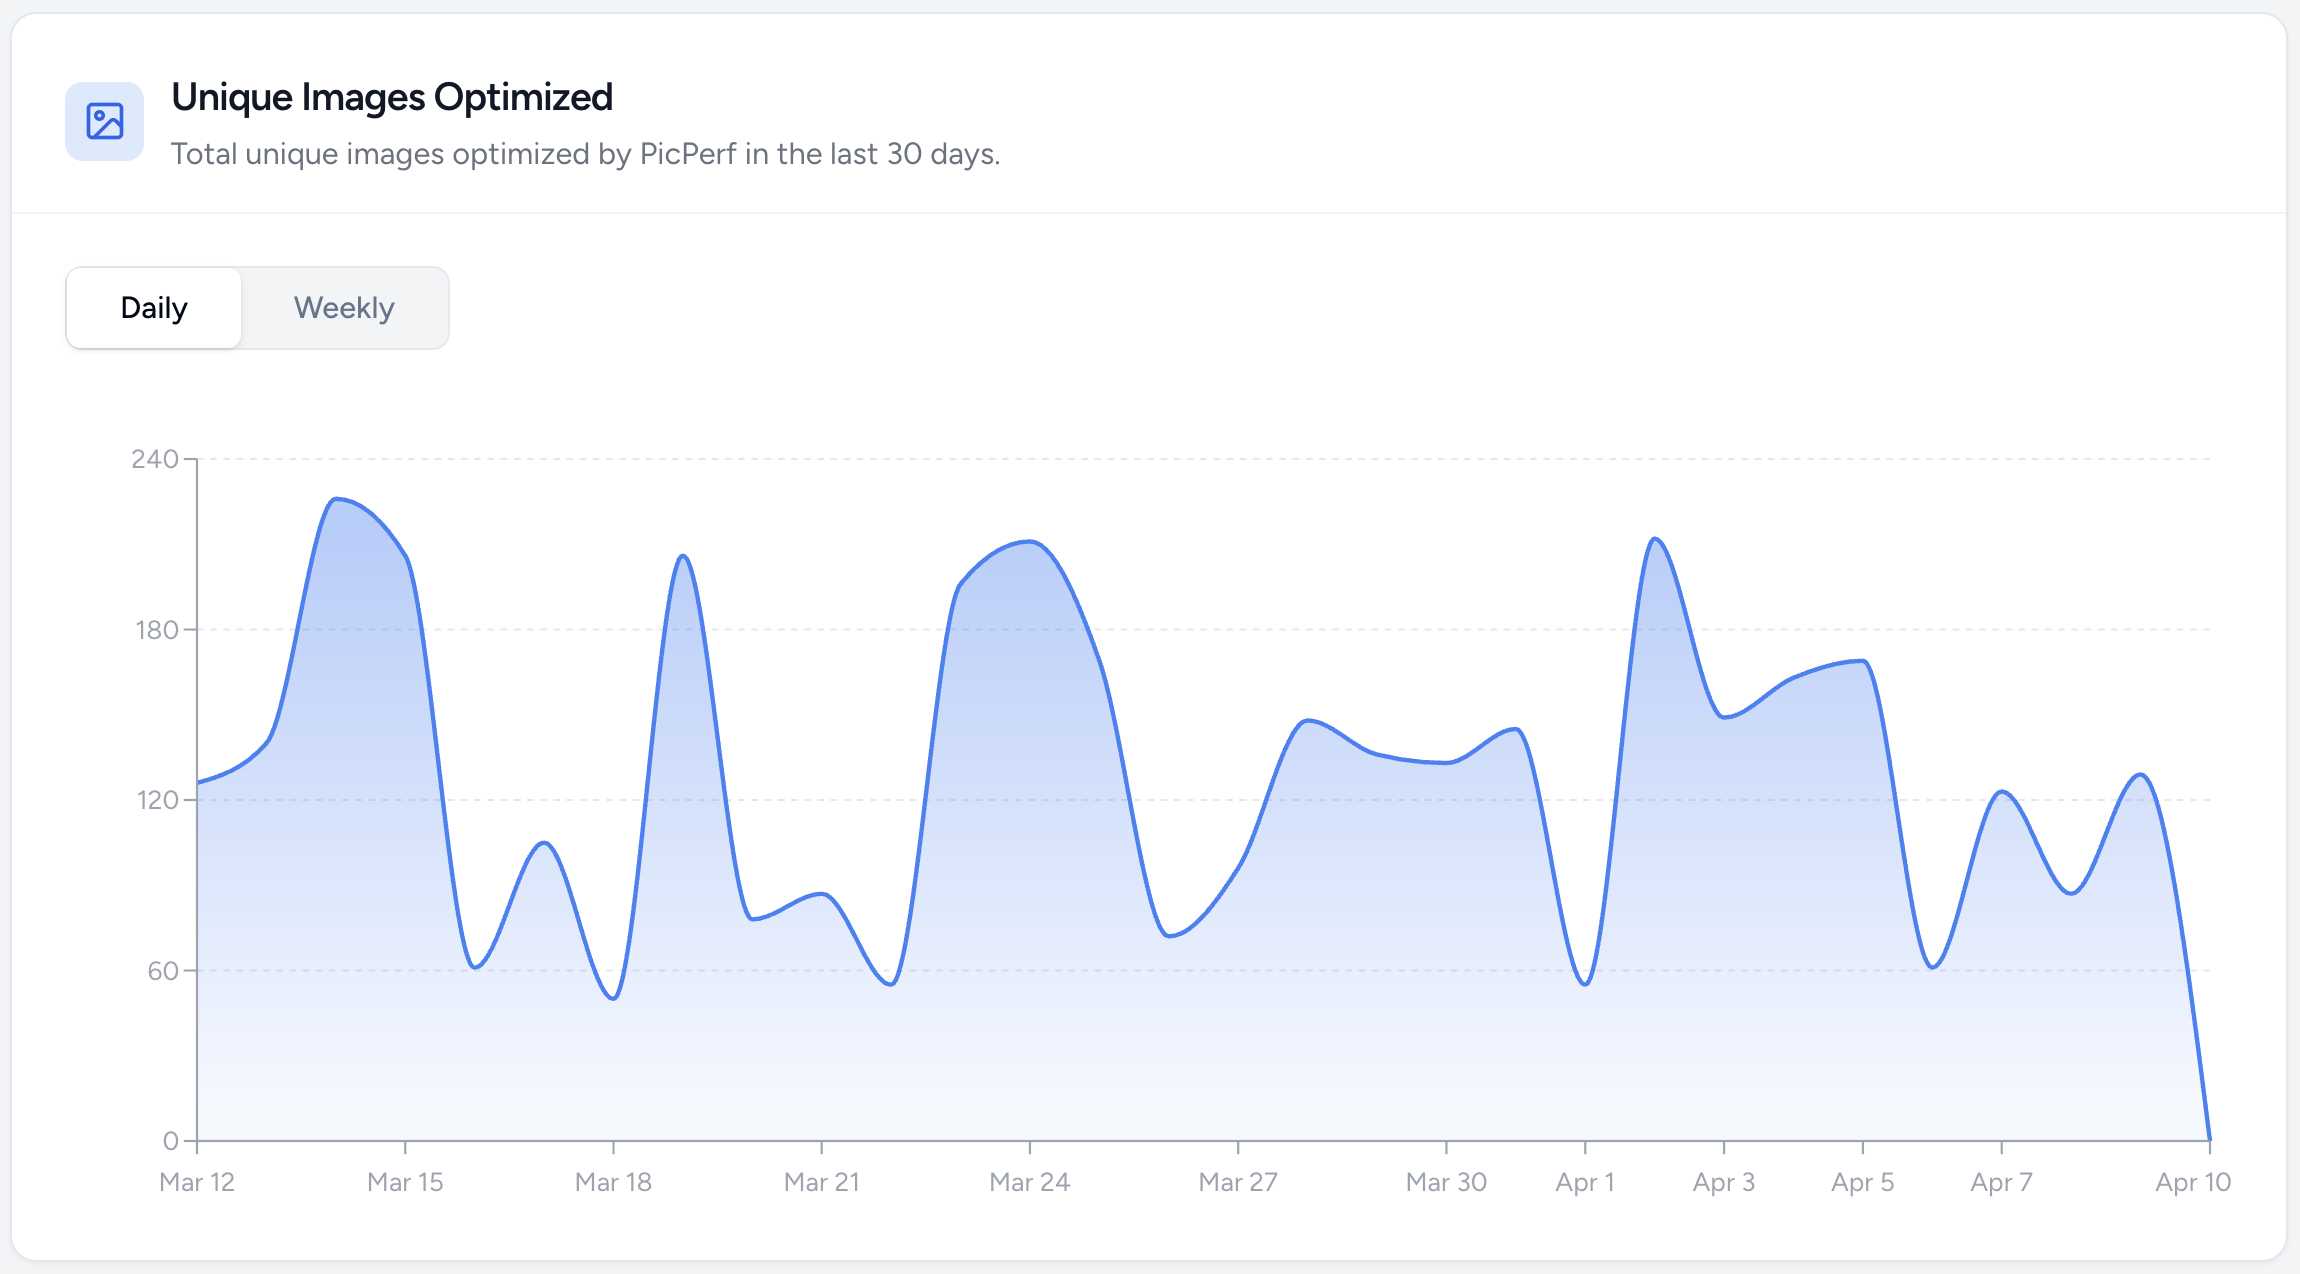Viewport: 2300px width, 1274px height.
Task: Click the image icon beside the title
Action: [x=104, y=121]
